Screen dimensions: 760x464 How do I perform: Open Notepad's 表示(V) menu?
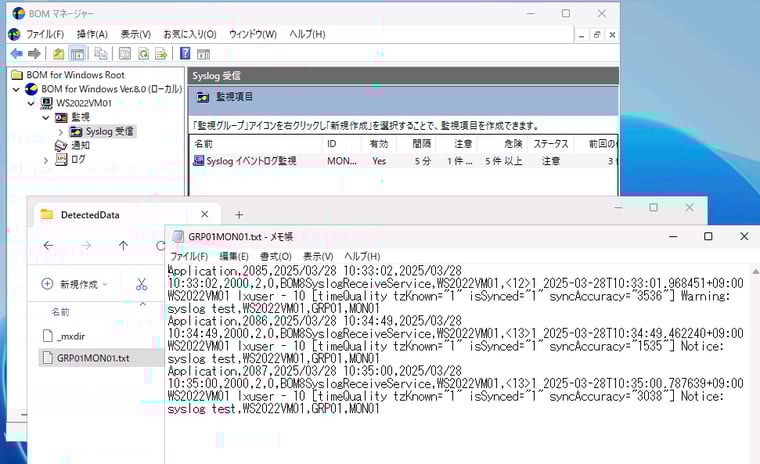pyautogui.click(x=318, y=256)
